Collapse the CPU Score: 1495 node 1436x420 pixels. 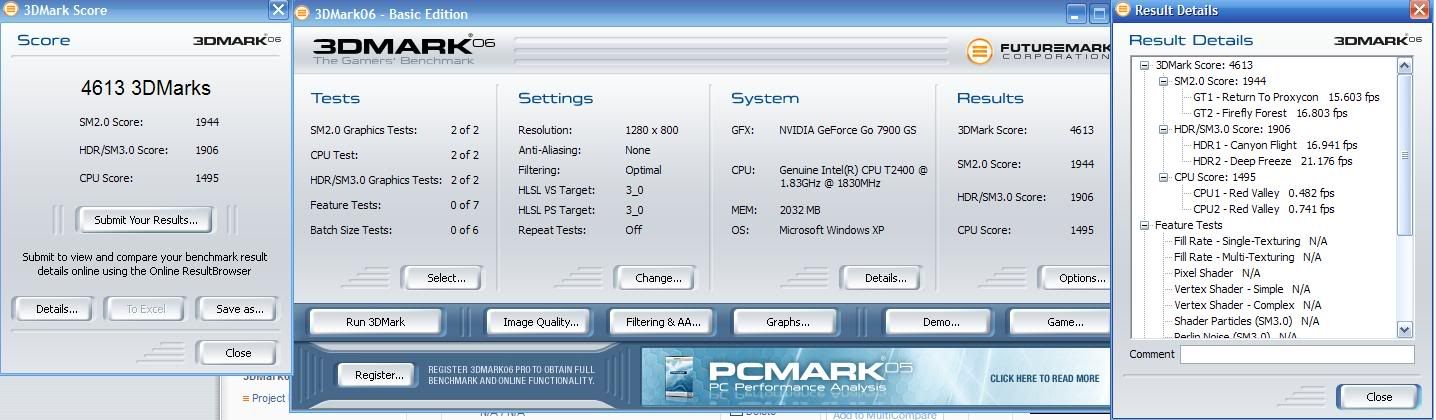(x=1164, y=177)
